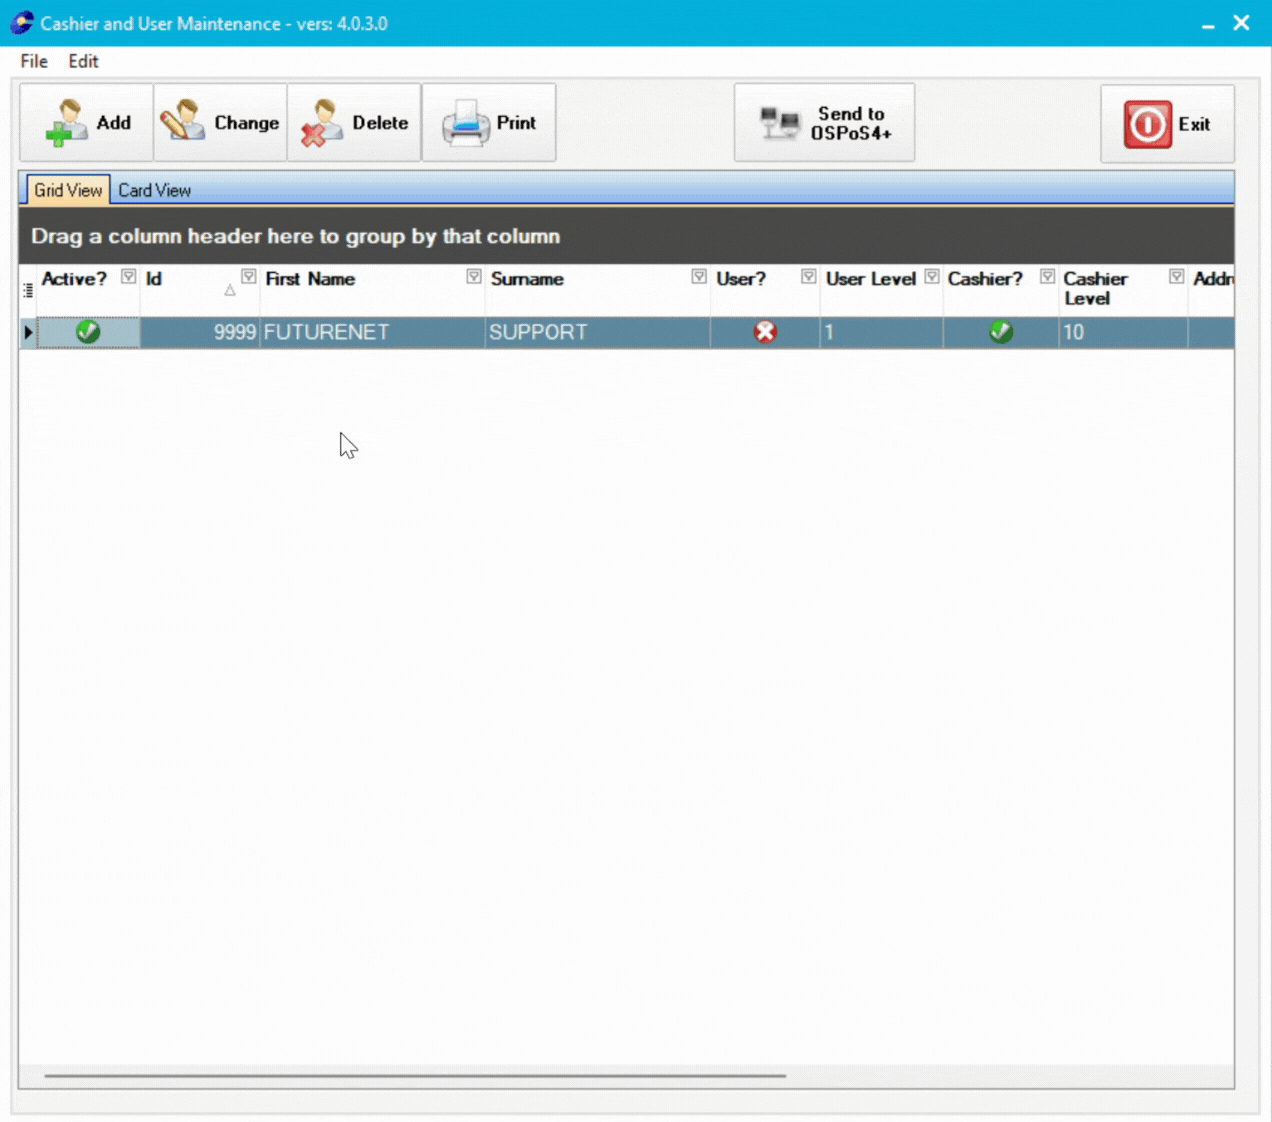Toggle the Cashier? checkmark for FUTURENET
This screenshot has height=1122, width=1272.
pyautogui.click(x=1001, y=332)
